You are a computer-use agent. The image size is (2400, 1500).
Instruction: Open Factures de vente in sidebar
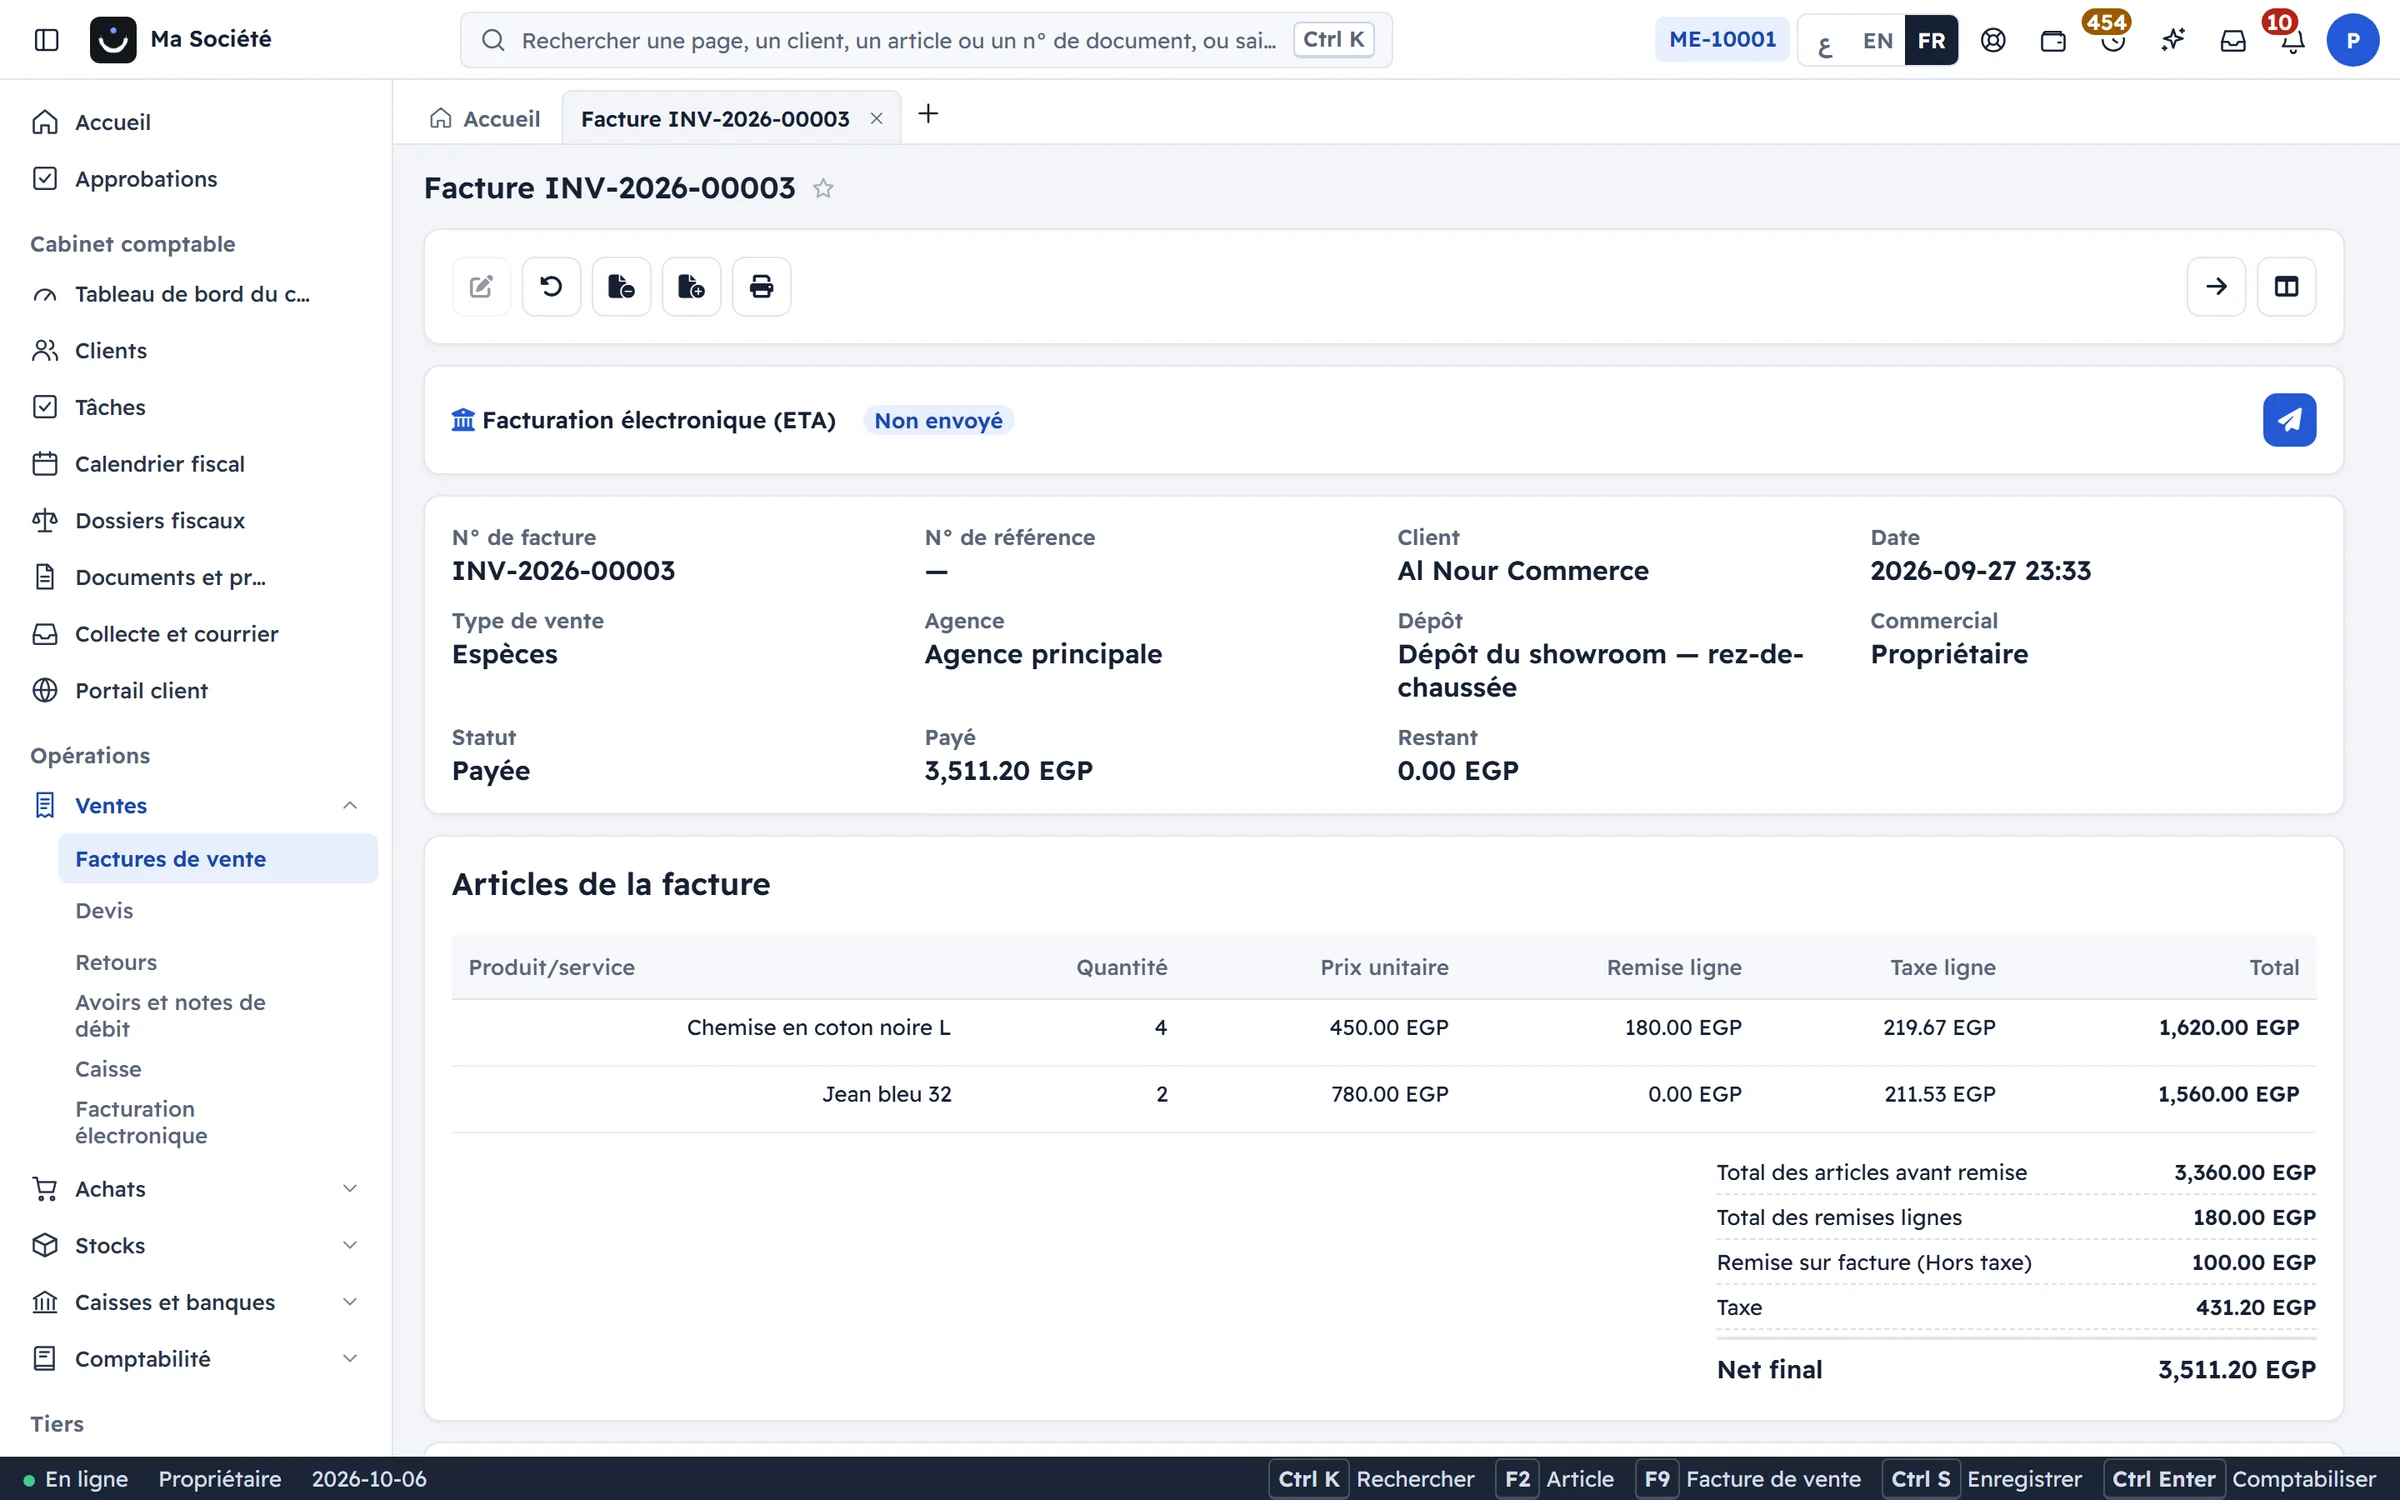[218, 859]
